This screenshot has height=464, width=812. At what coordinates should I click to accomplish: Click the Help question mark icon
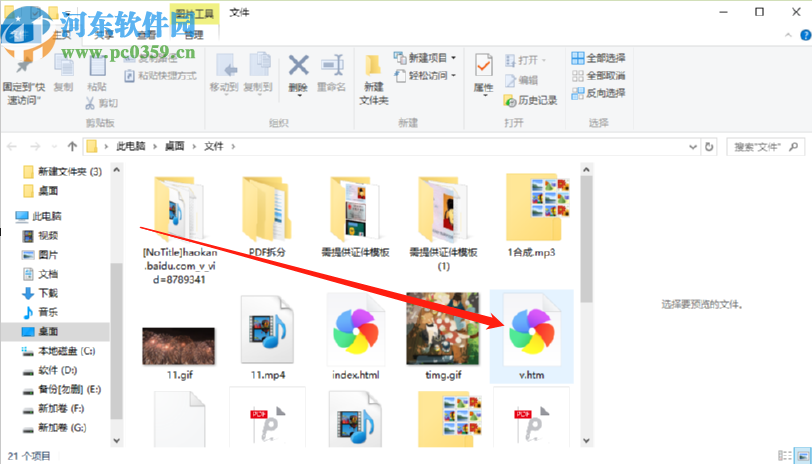point(806,35)
